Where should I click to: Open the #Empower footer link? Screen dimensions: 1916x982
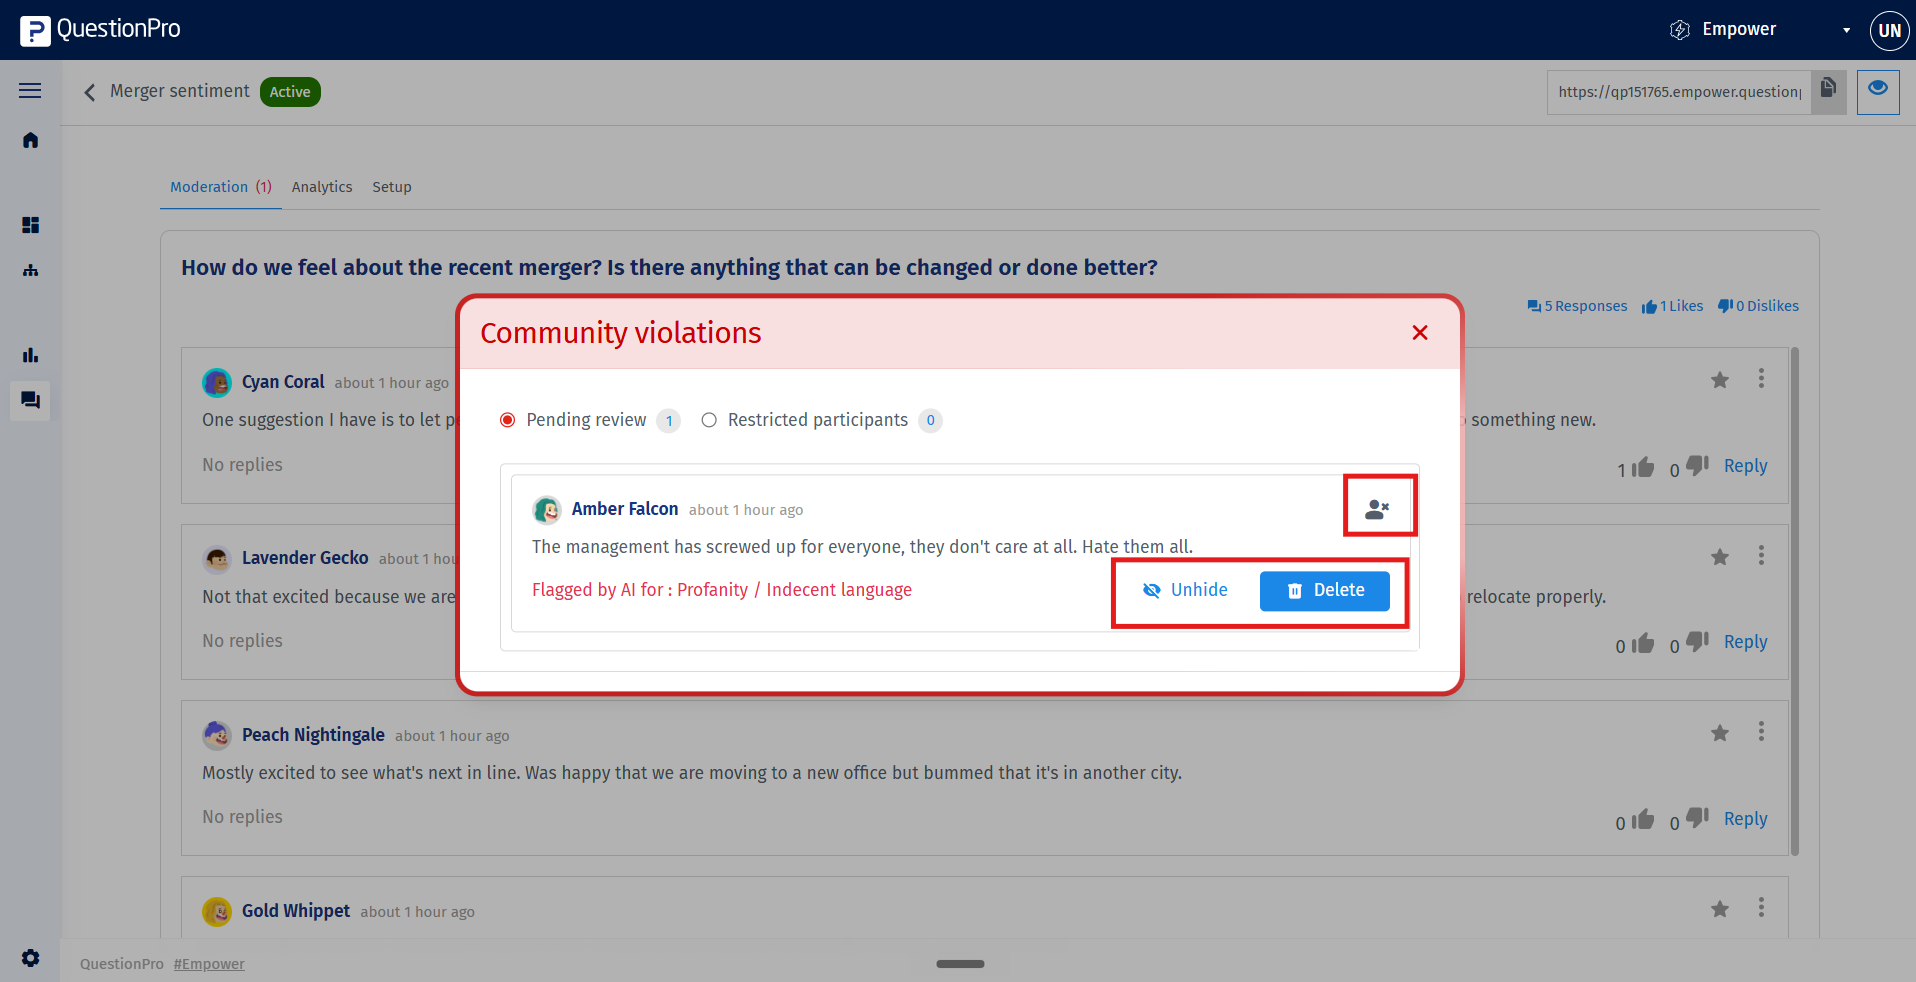(209, 964)
